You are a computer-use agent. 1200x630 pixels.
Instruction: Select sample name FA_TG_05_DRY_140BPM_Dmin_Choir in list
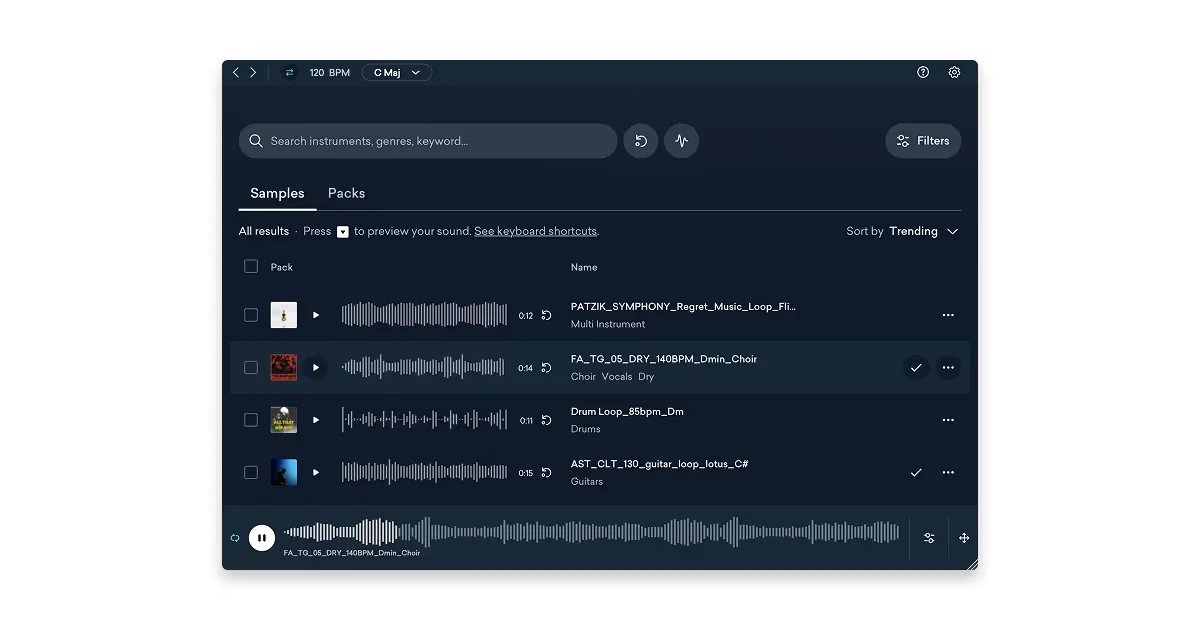click(664, 359)
